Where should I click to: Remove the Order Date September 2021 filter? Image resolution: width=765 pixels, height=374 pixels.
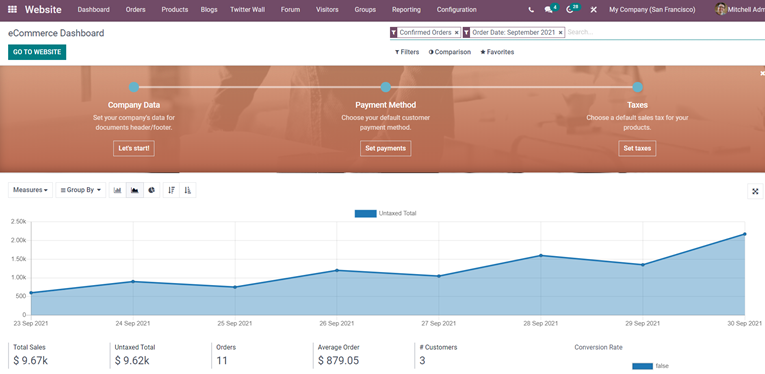click(x=561, y=32)
